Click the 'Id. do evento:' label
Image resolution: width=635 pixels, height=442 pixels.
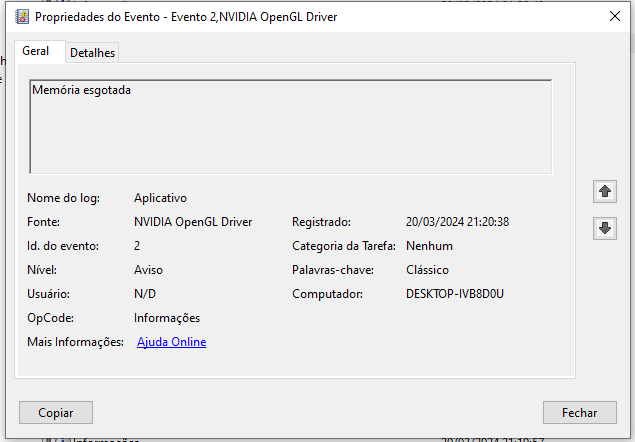[x=63, y=246]
